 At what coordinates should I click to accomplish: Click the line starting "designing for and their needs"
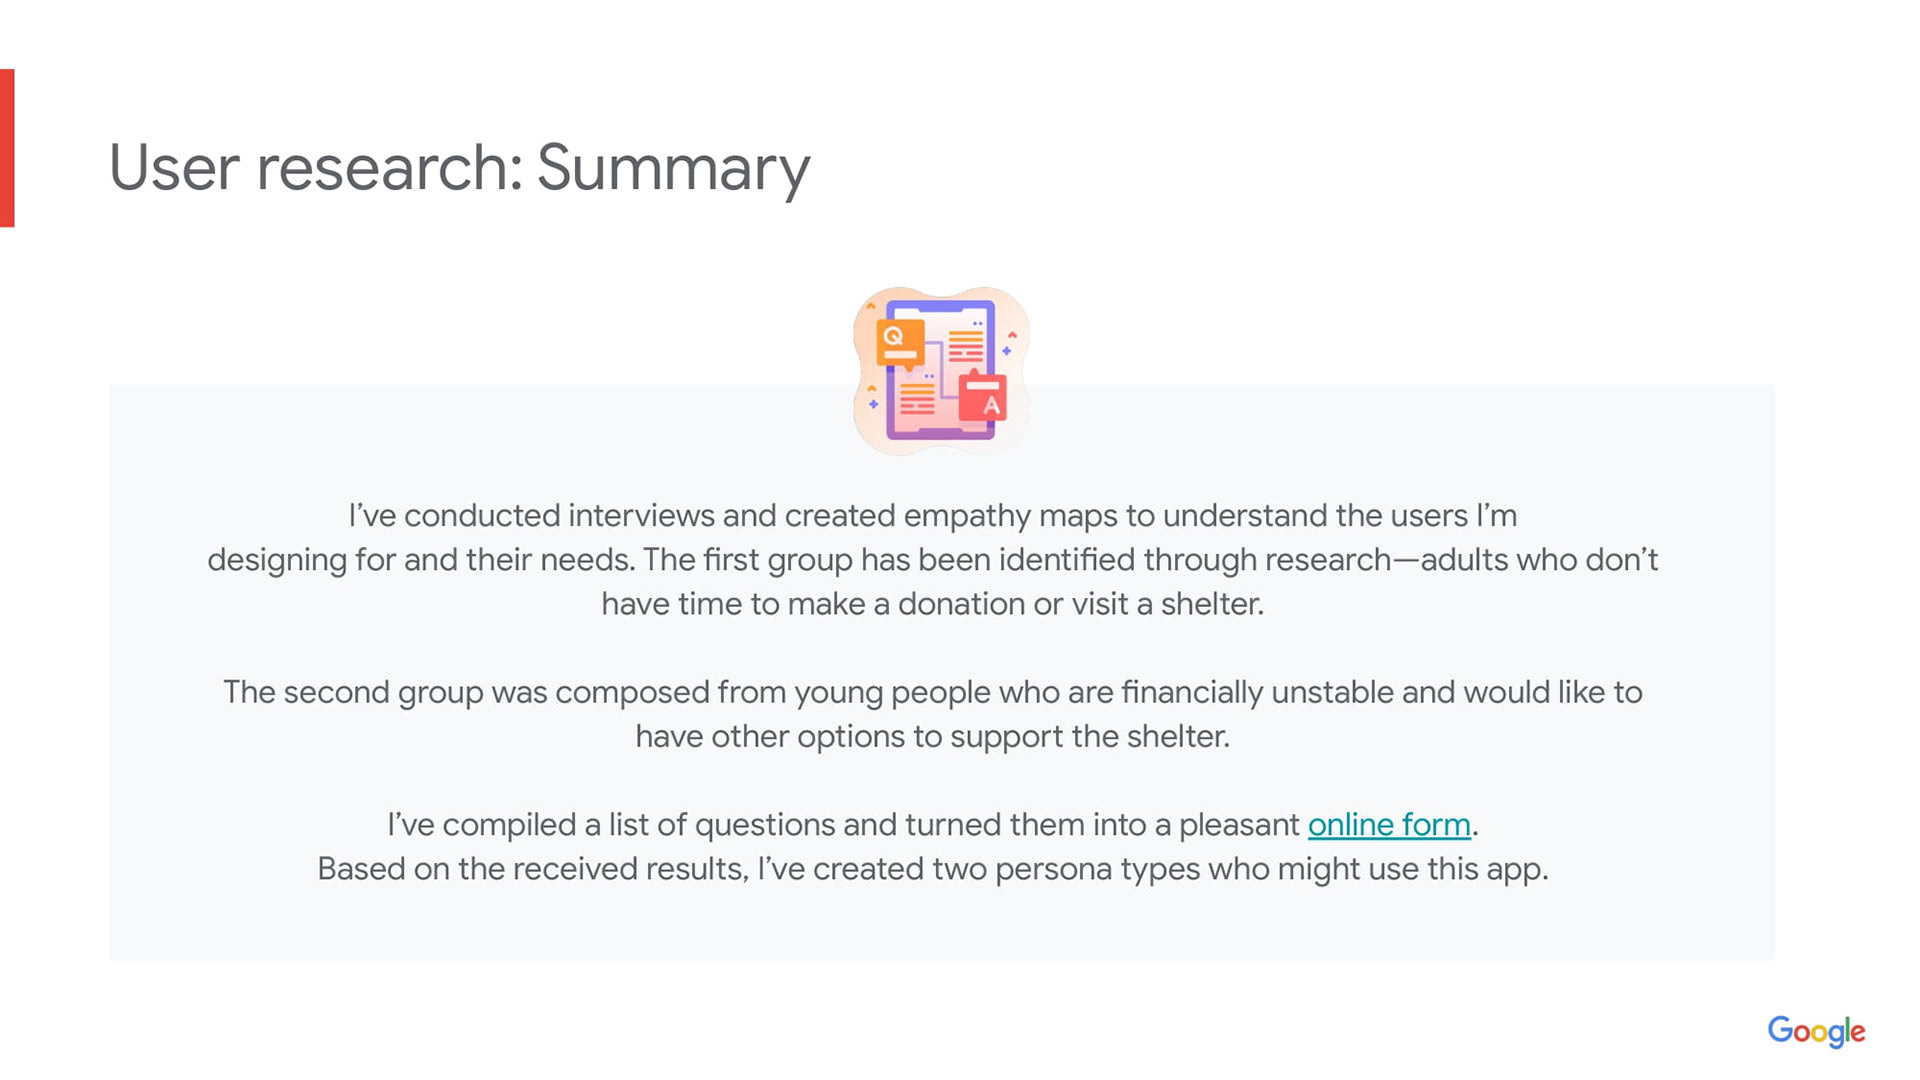click(x=932, y=560)
